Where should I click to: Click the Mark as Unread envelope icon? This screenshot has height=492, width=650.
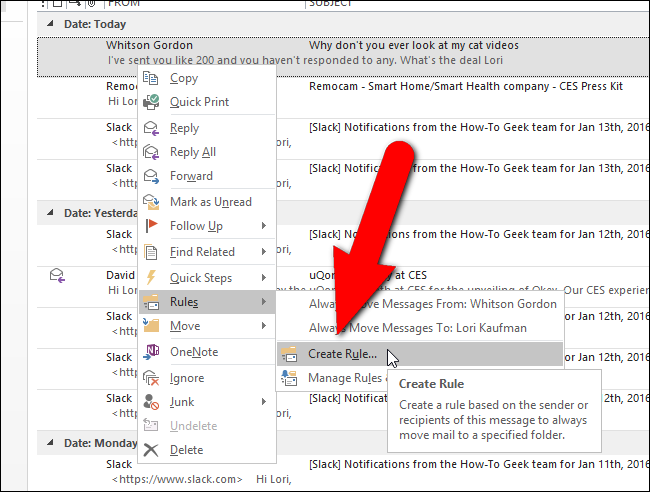tap(151, 202)
